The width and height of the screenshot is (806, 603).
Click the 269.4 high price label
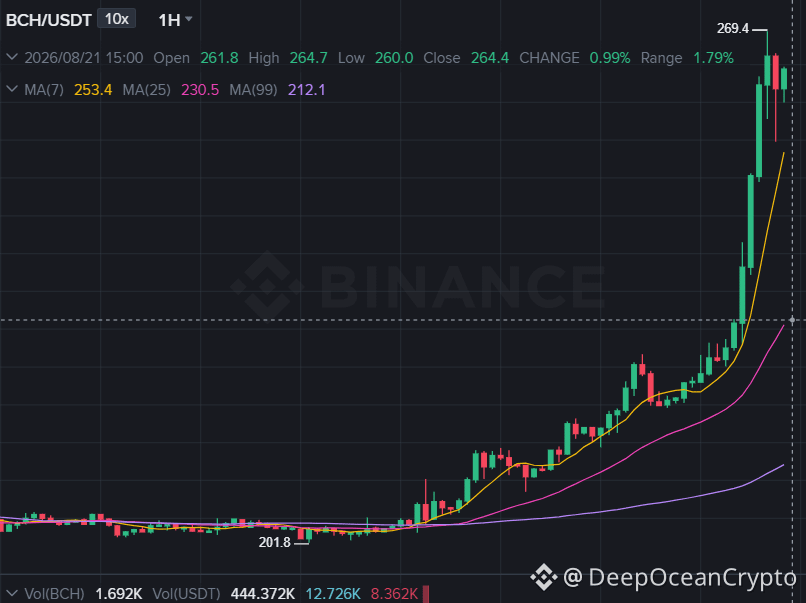coord(733,28)
